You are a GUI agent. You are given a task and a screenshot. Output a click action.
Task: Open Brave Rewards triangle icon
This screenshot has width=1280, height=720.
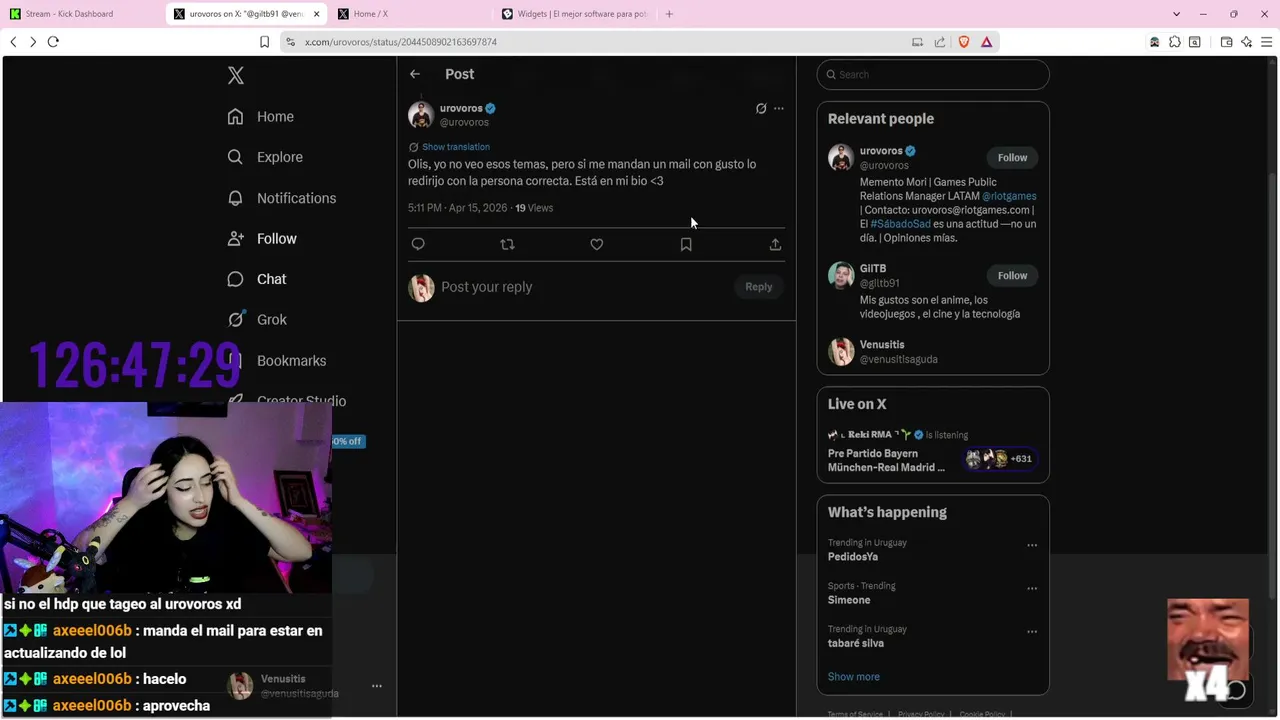point(986,42)
